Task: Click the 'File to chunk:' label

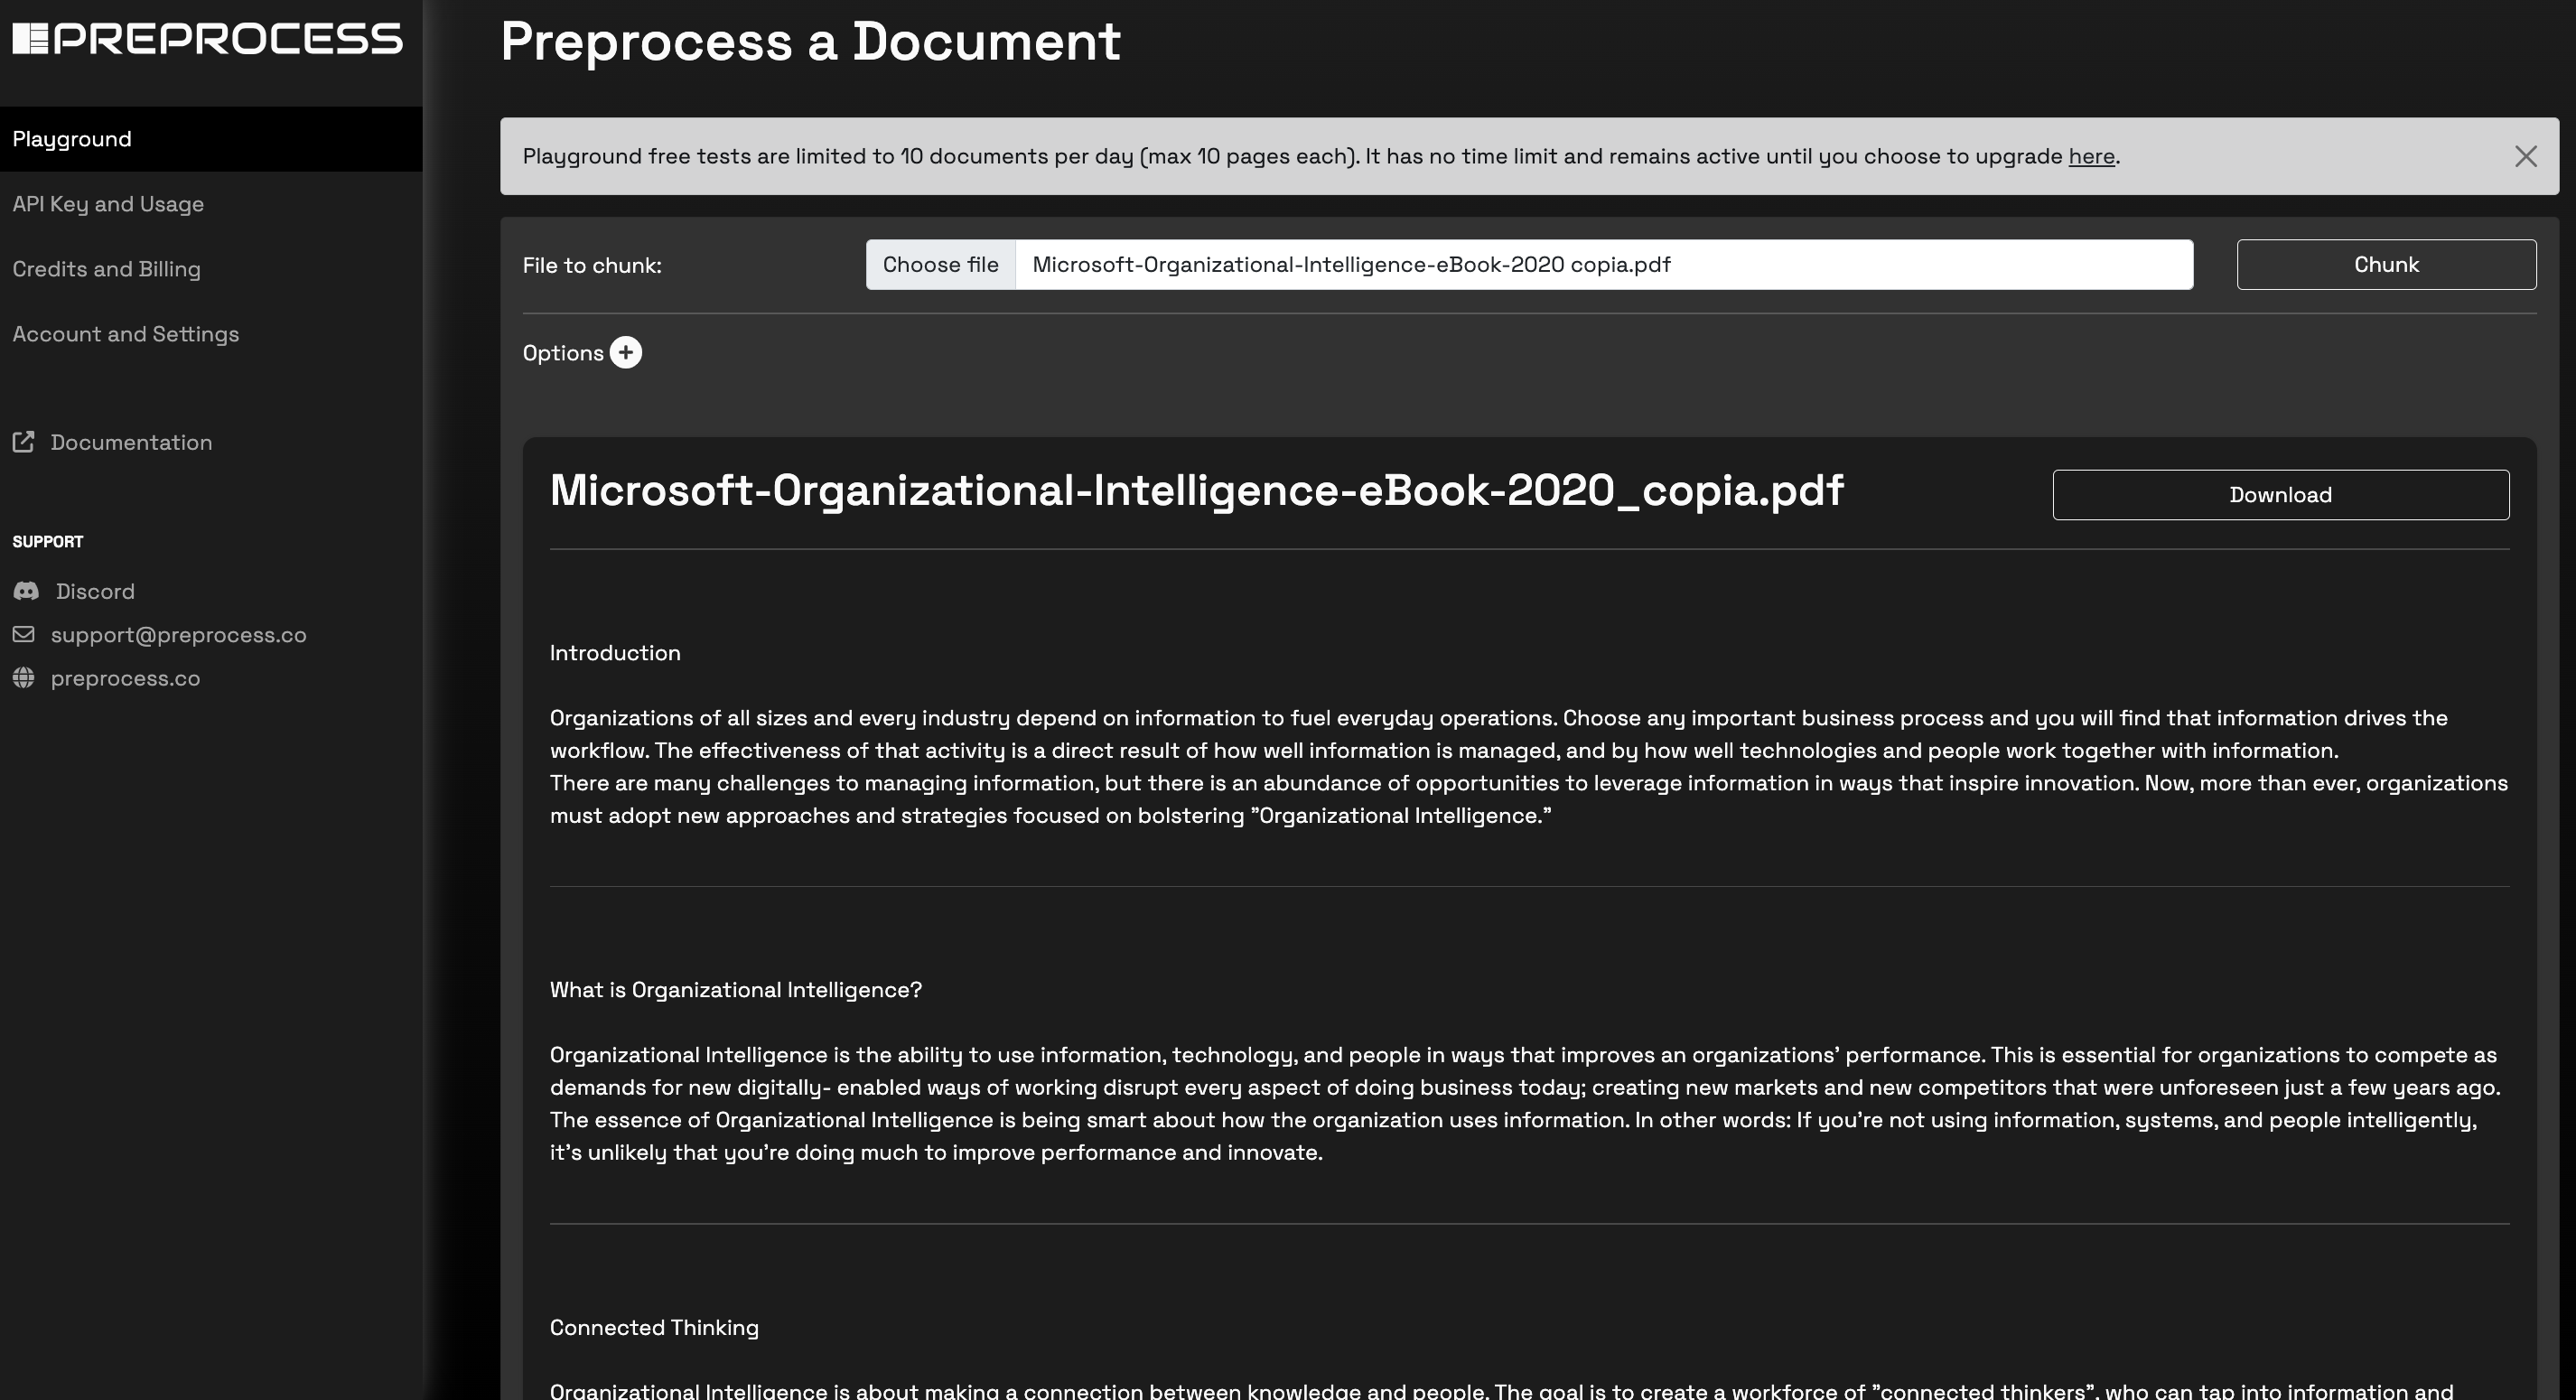Action: coord(592,266)
